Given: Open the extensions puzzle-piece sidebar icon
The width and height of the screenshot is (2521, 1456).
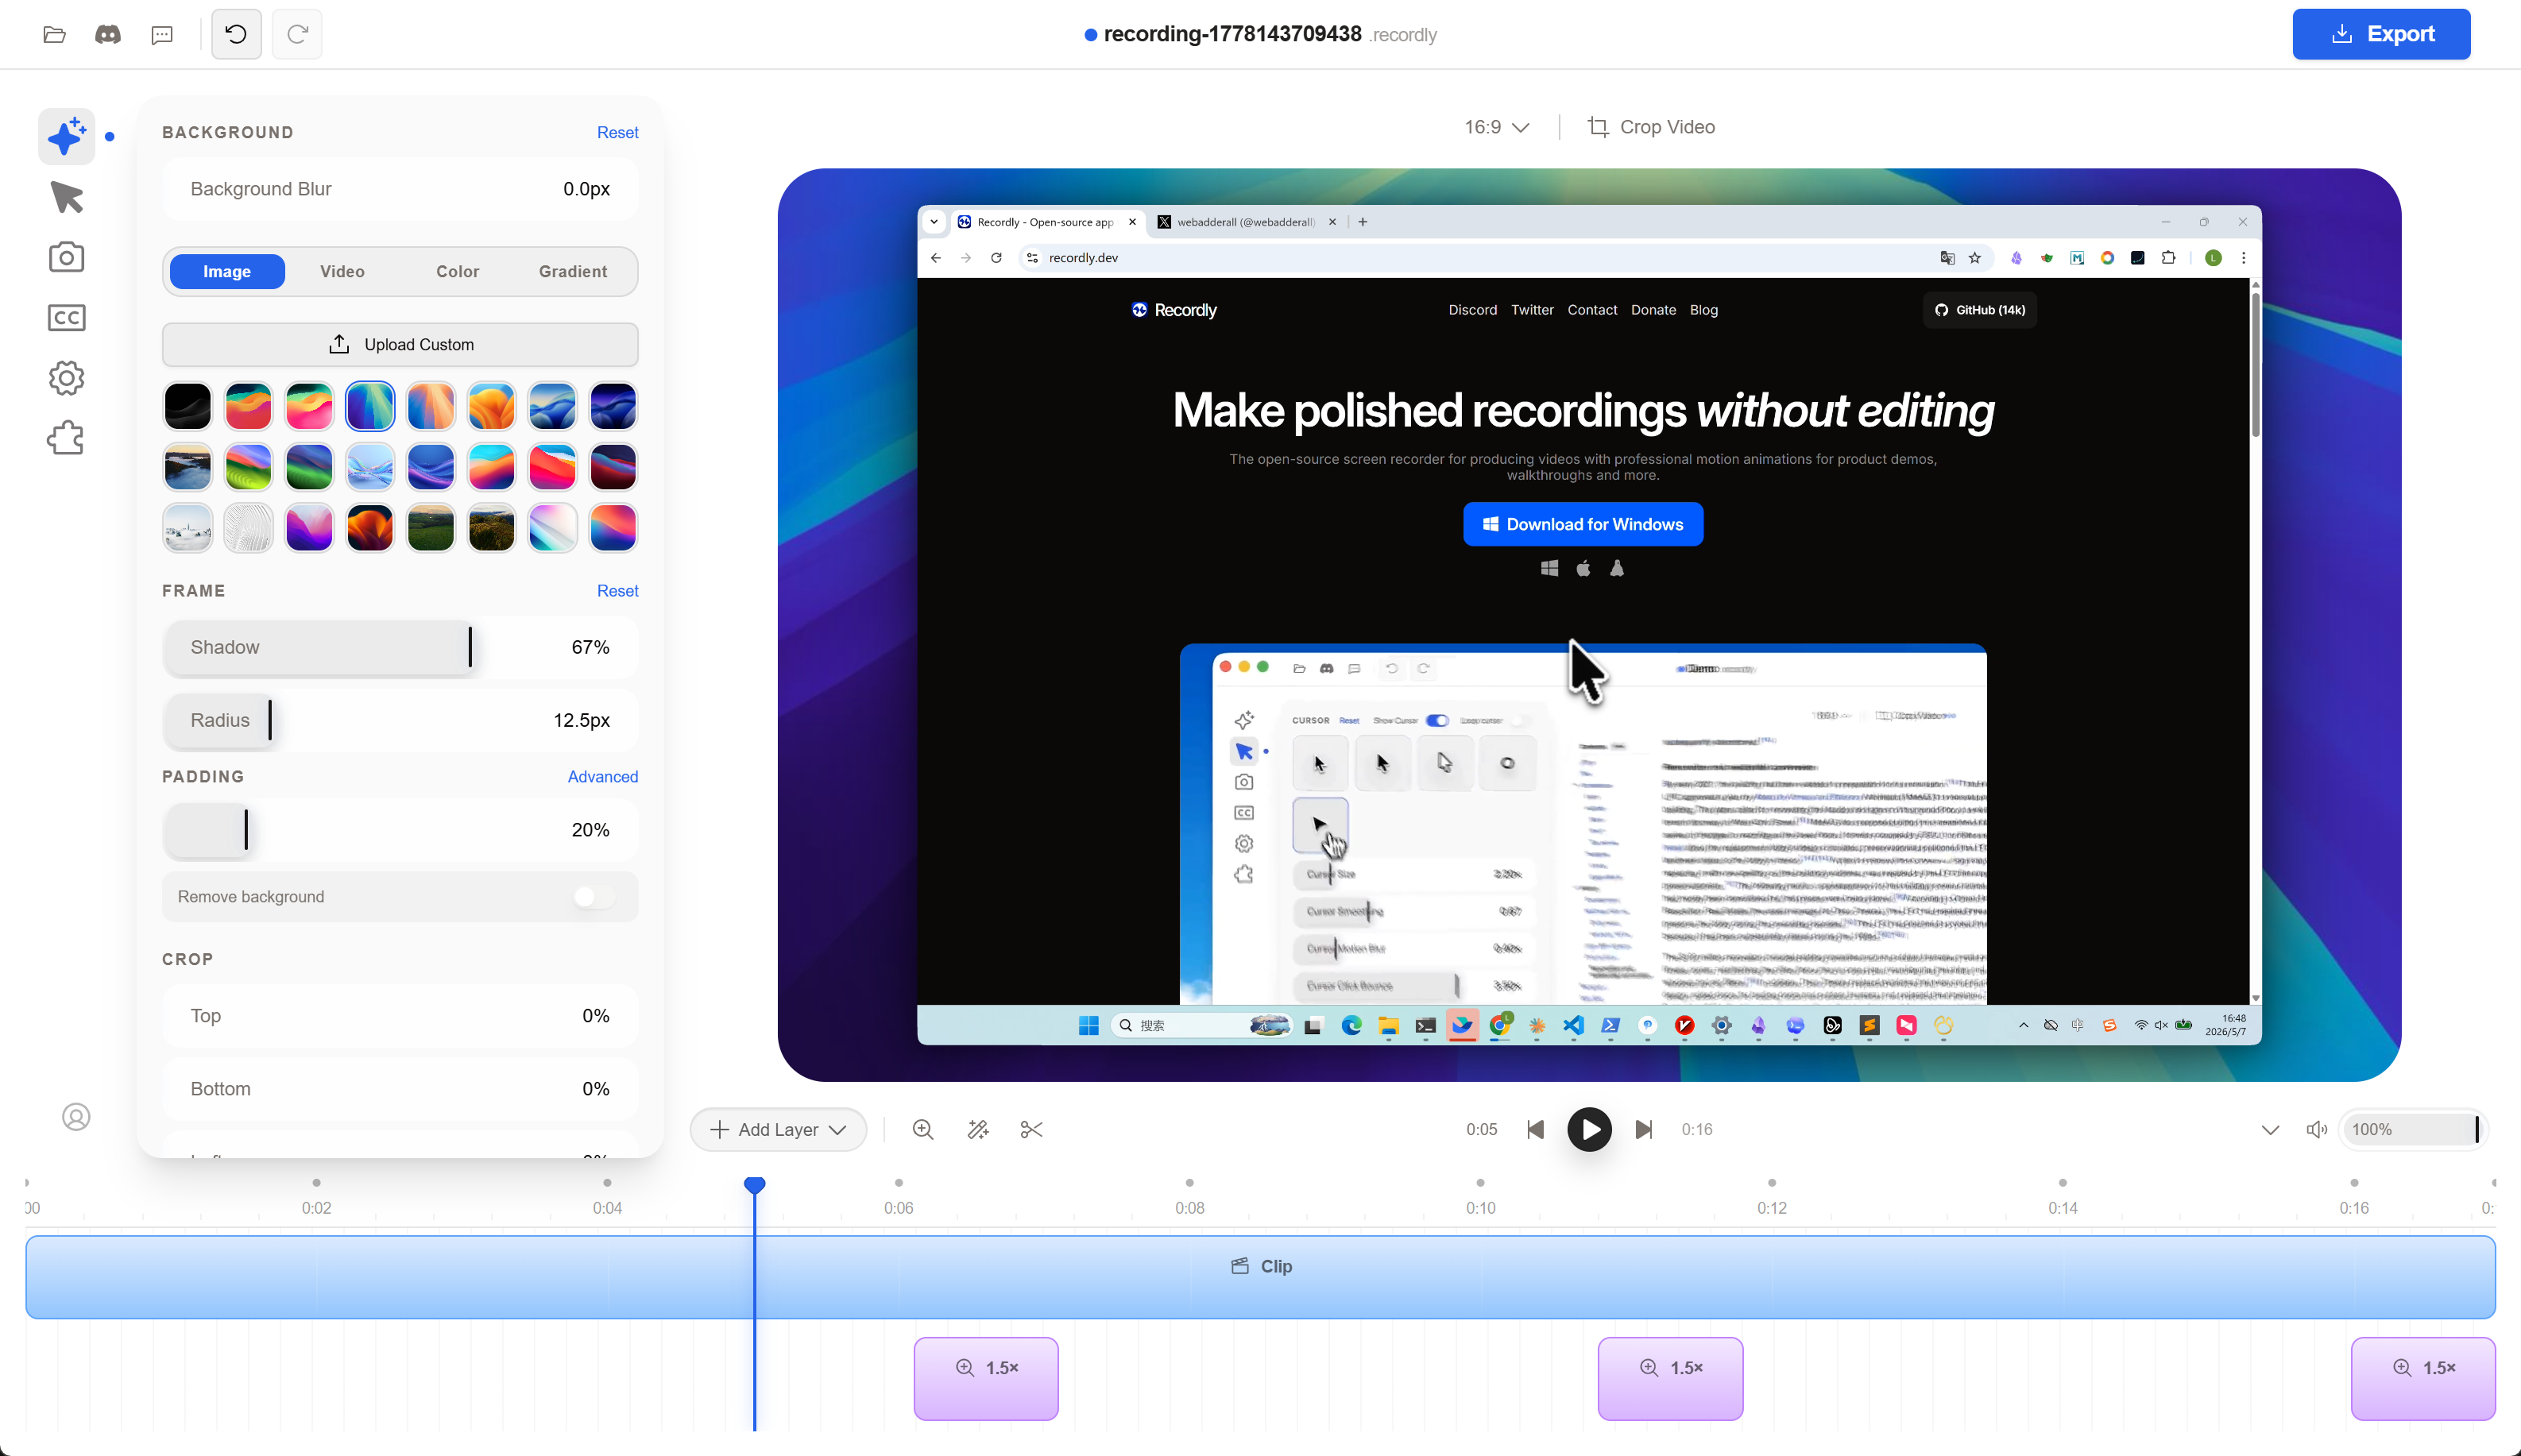Looking at the screenshot, I should coord(67,438).
